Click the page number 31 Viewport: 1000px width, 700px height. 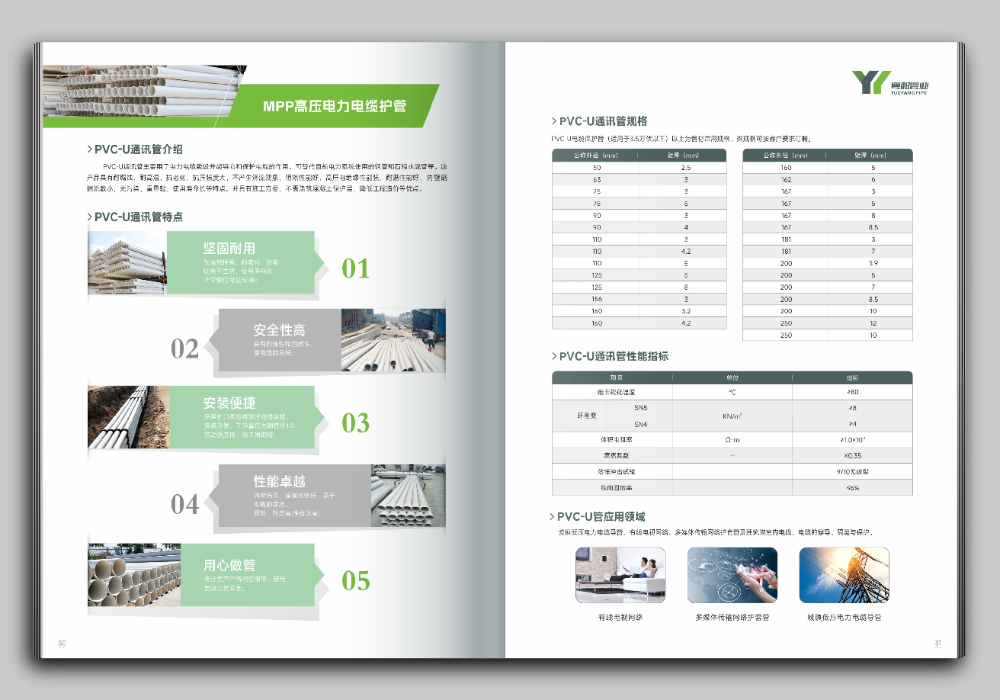938,643
